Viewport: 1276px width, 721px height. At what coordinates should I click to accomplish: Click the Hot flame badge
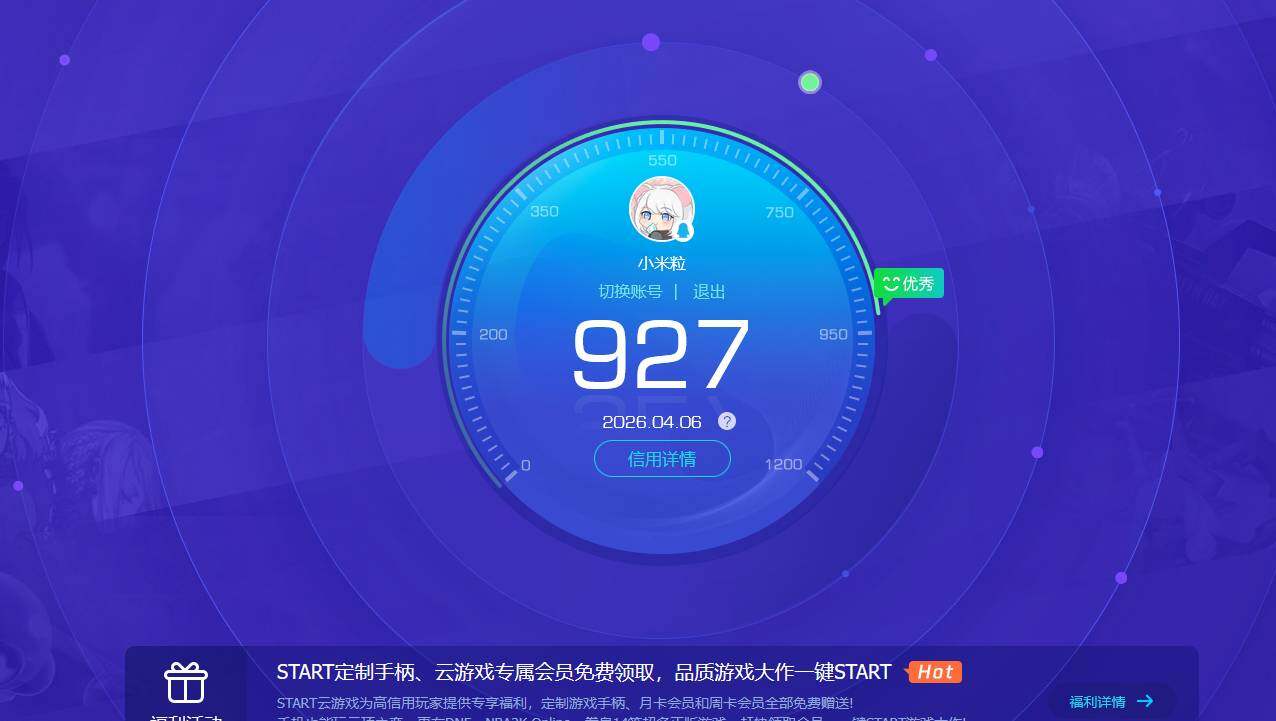(934, 672)
